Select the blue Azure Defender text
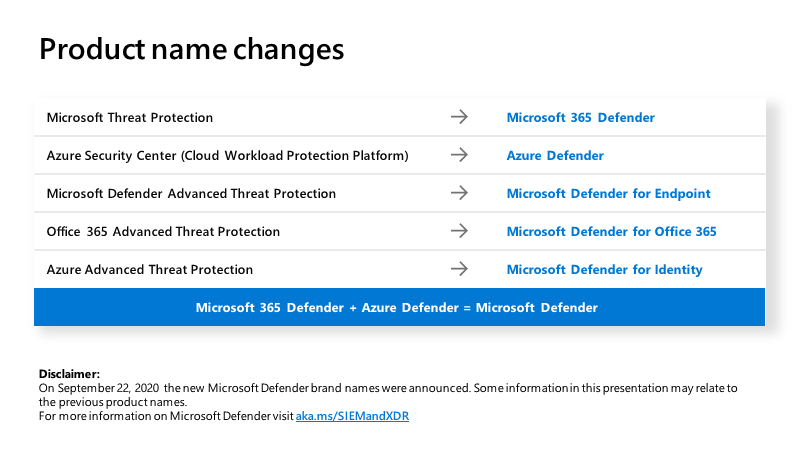800x450 pixels. tap(554, 155)
